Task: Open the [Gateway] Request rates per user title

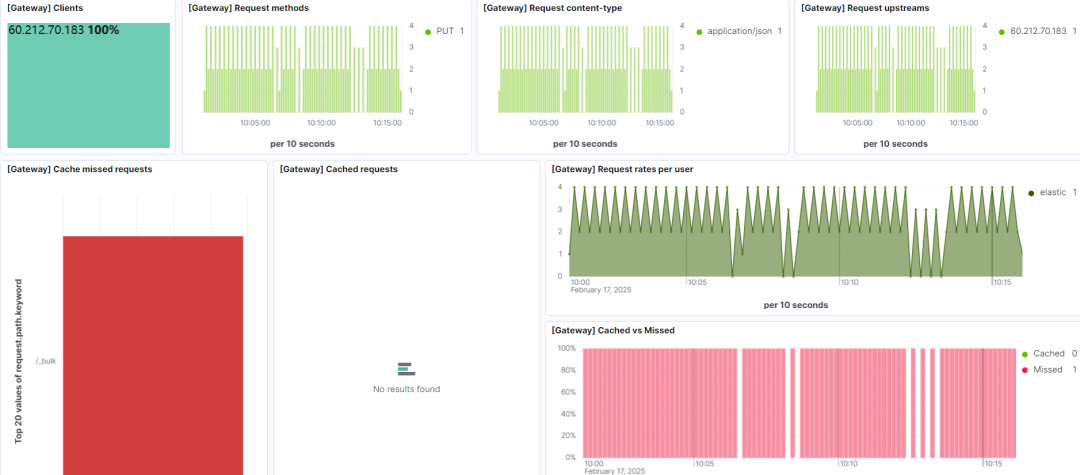Action: pos(622,169)
